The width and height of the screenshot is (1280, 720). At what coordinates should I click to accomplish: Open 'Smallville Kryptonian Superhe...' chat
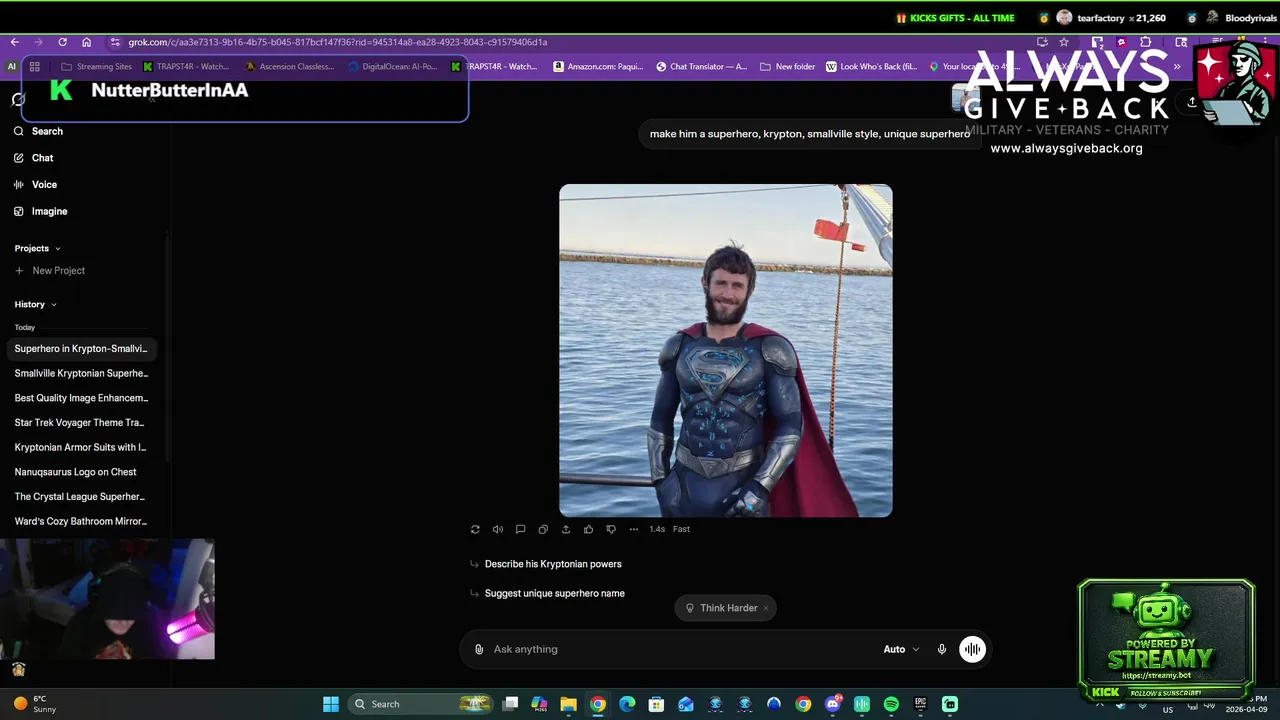point(81,373)
